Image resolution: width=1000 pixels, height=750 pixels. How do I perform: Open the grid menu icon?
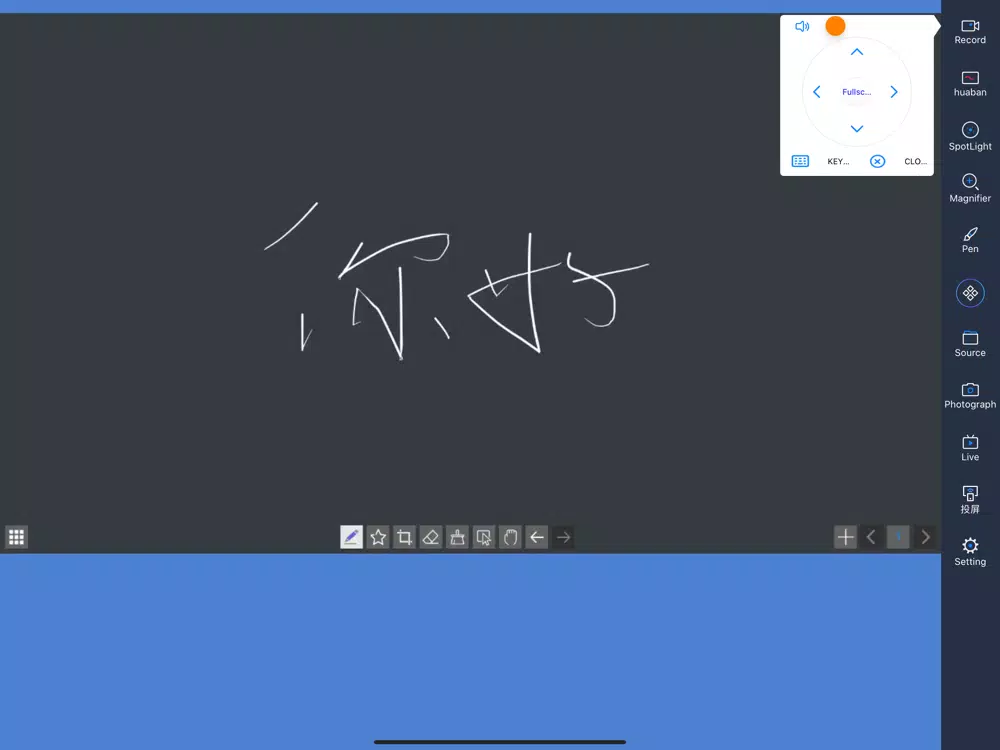tap(17, 537)
